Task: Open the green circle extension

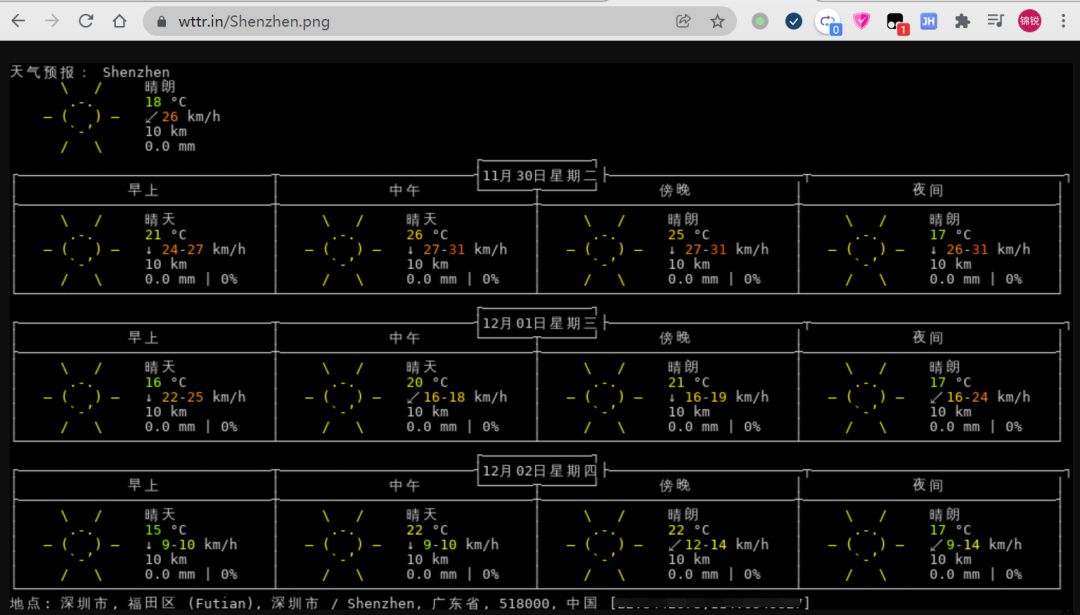Action: (x=760, y=21)
